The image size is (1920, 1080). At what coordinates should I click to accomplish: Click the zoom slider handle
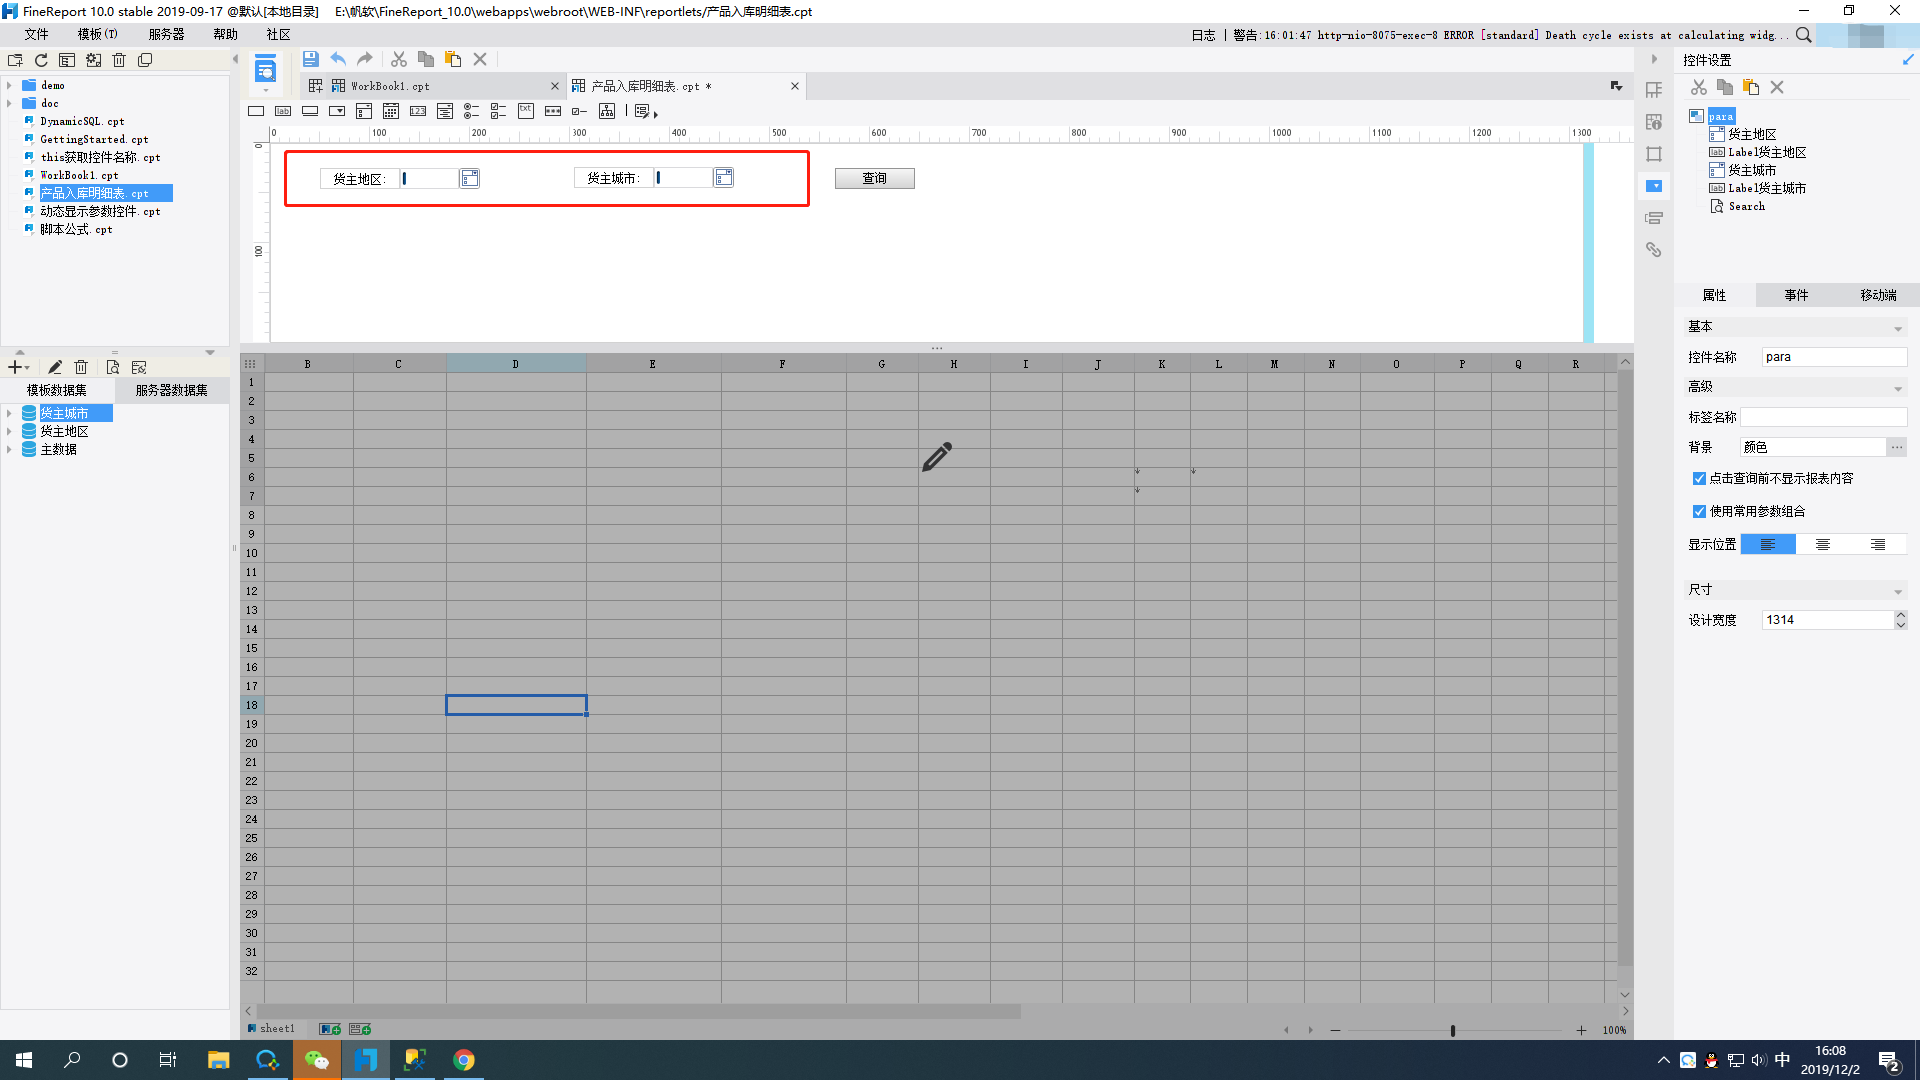click(1452, 1030)
